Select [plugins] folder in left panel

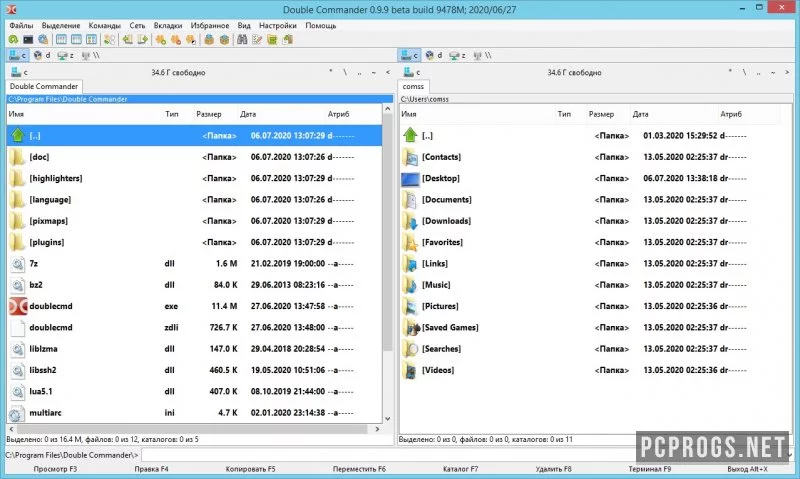pyautogui.click(x=194, y=242)
